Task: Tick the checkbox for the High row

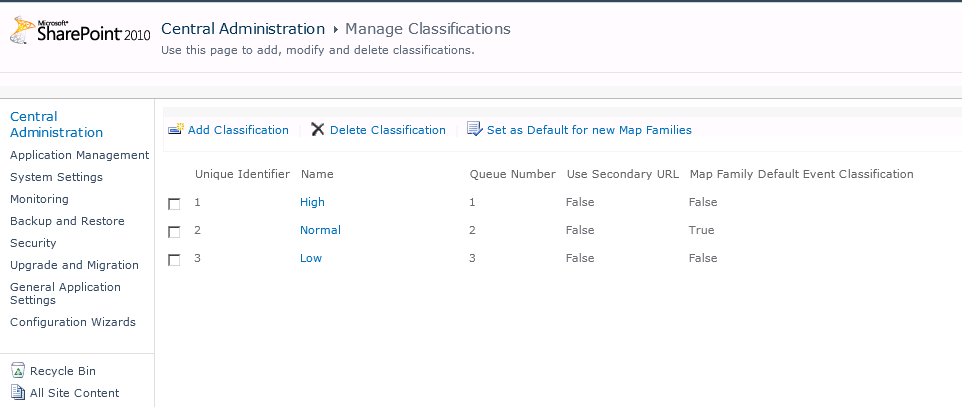Action: coord(174,203)
